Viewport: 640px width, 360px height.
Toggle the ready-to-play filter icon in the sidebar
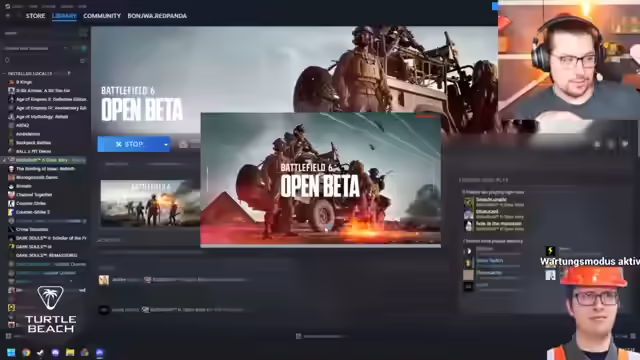84,48
